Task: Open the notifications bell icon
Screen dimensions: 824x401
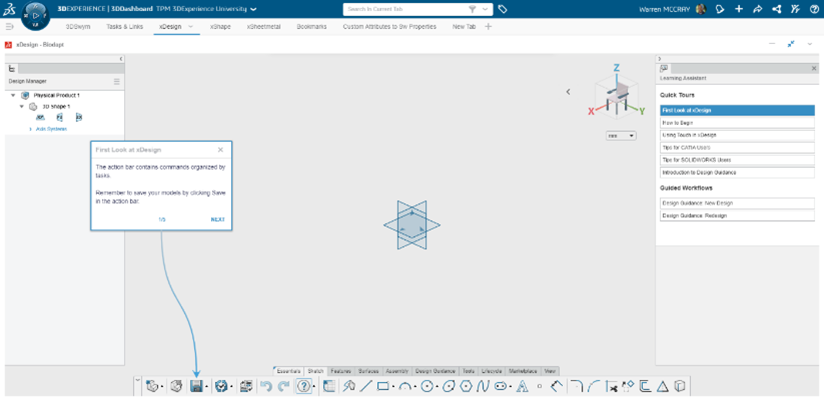Action: click(720, 9)
